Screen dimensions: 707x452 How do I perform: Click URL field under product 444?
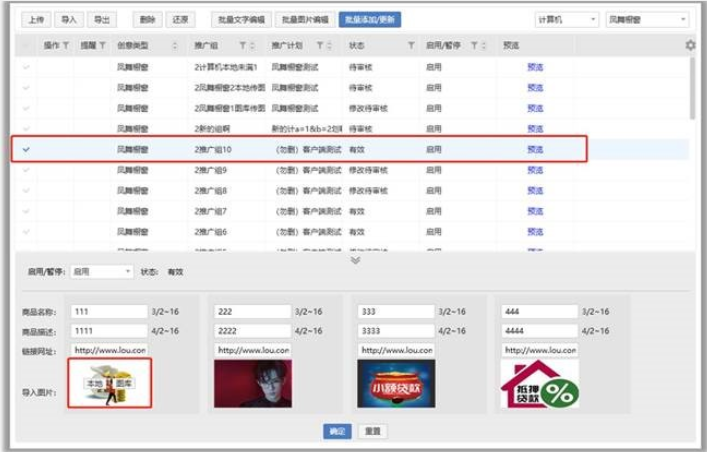[539, 350]
